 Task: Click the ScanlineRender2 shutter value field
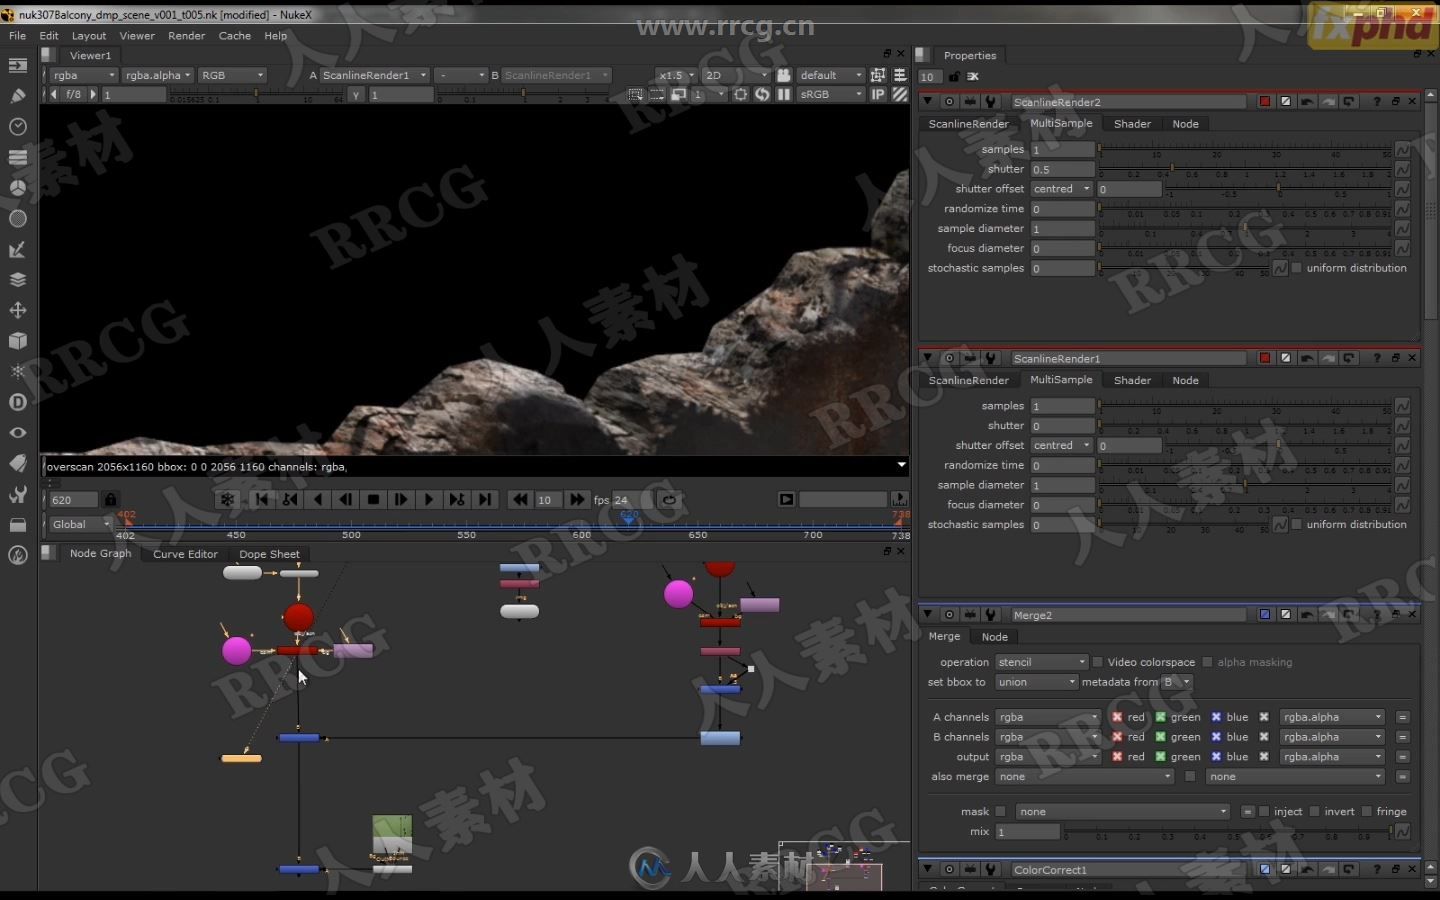(x=1062, y=169)
